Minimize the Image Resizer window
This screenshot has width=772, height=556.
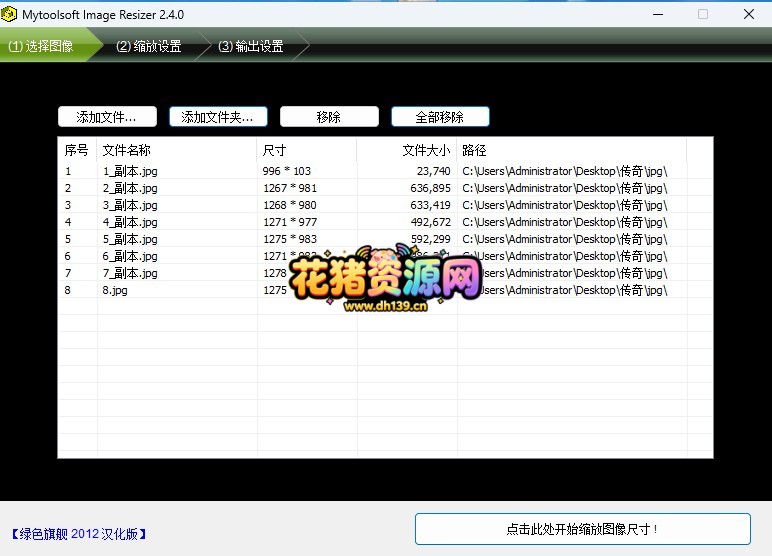tap(658, 14)
